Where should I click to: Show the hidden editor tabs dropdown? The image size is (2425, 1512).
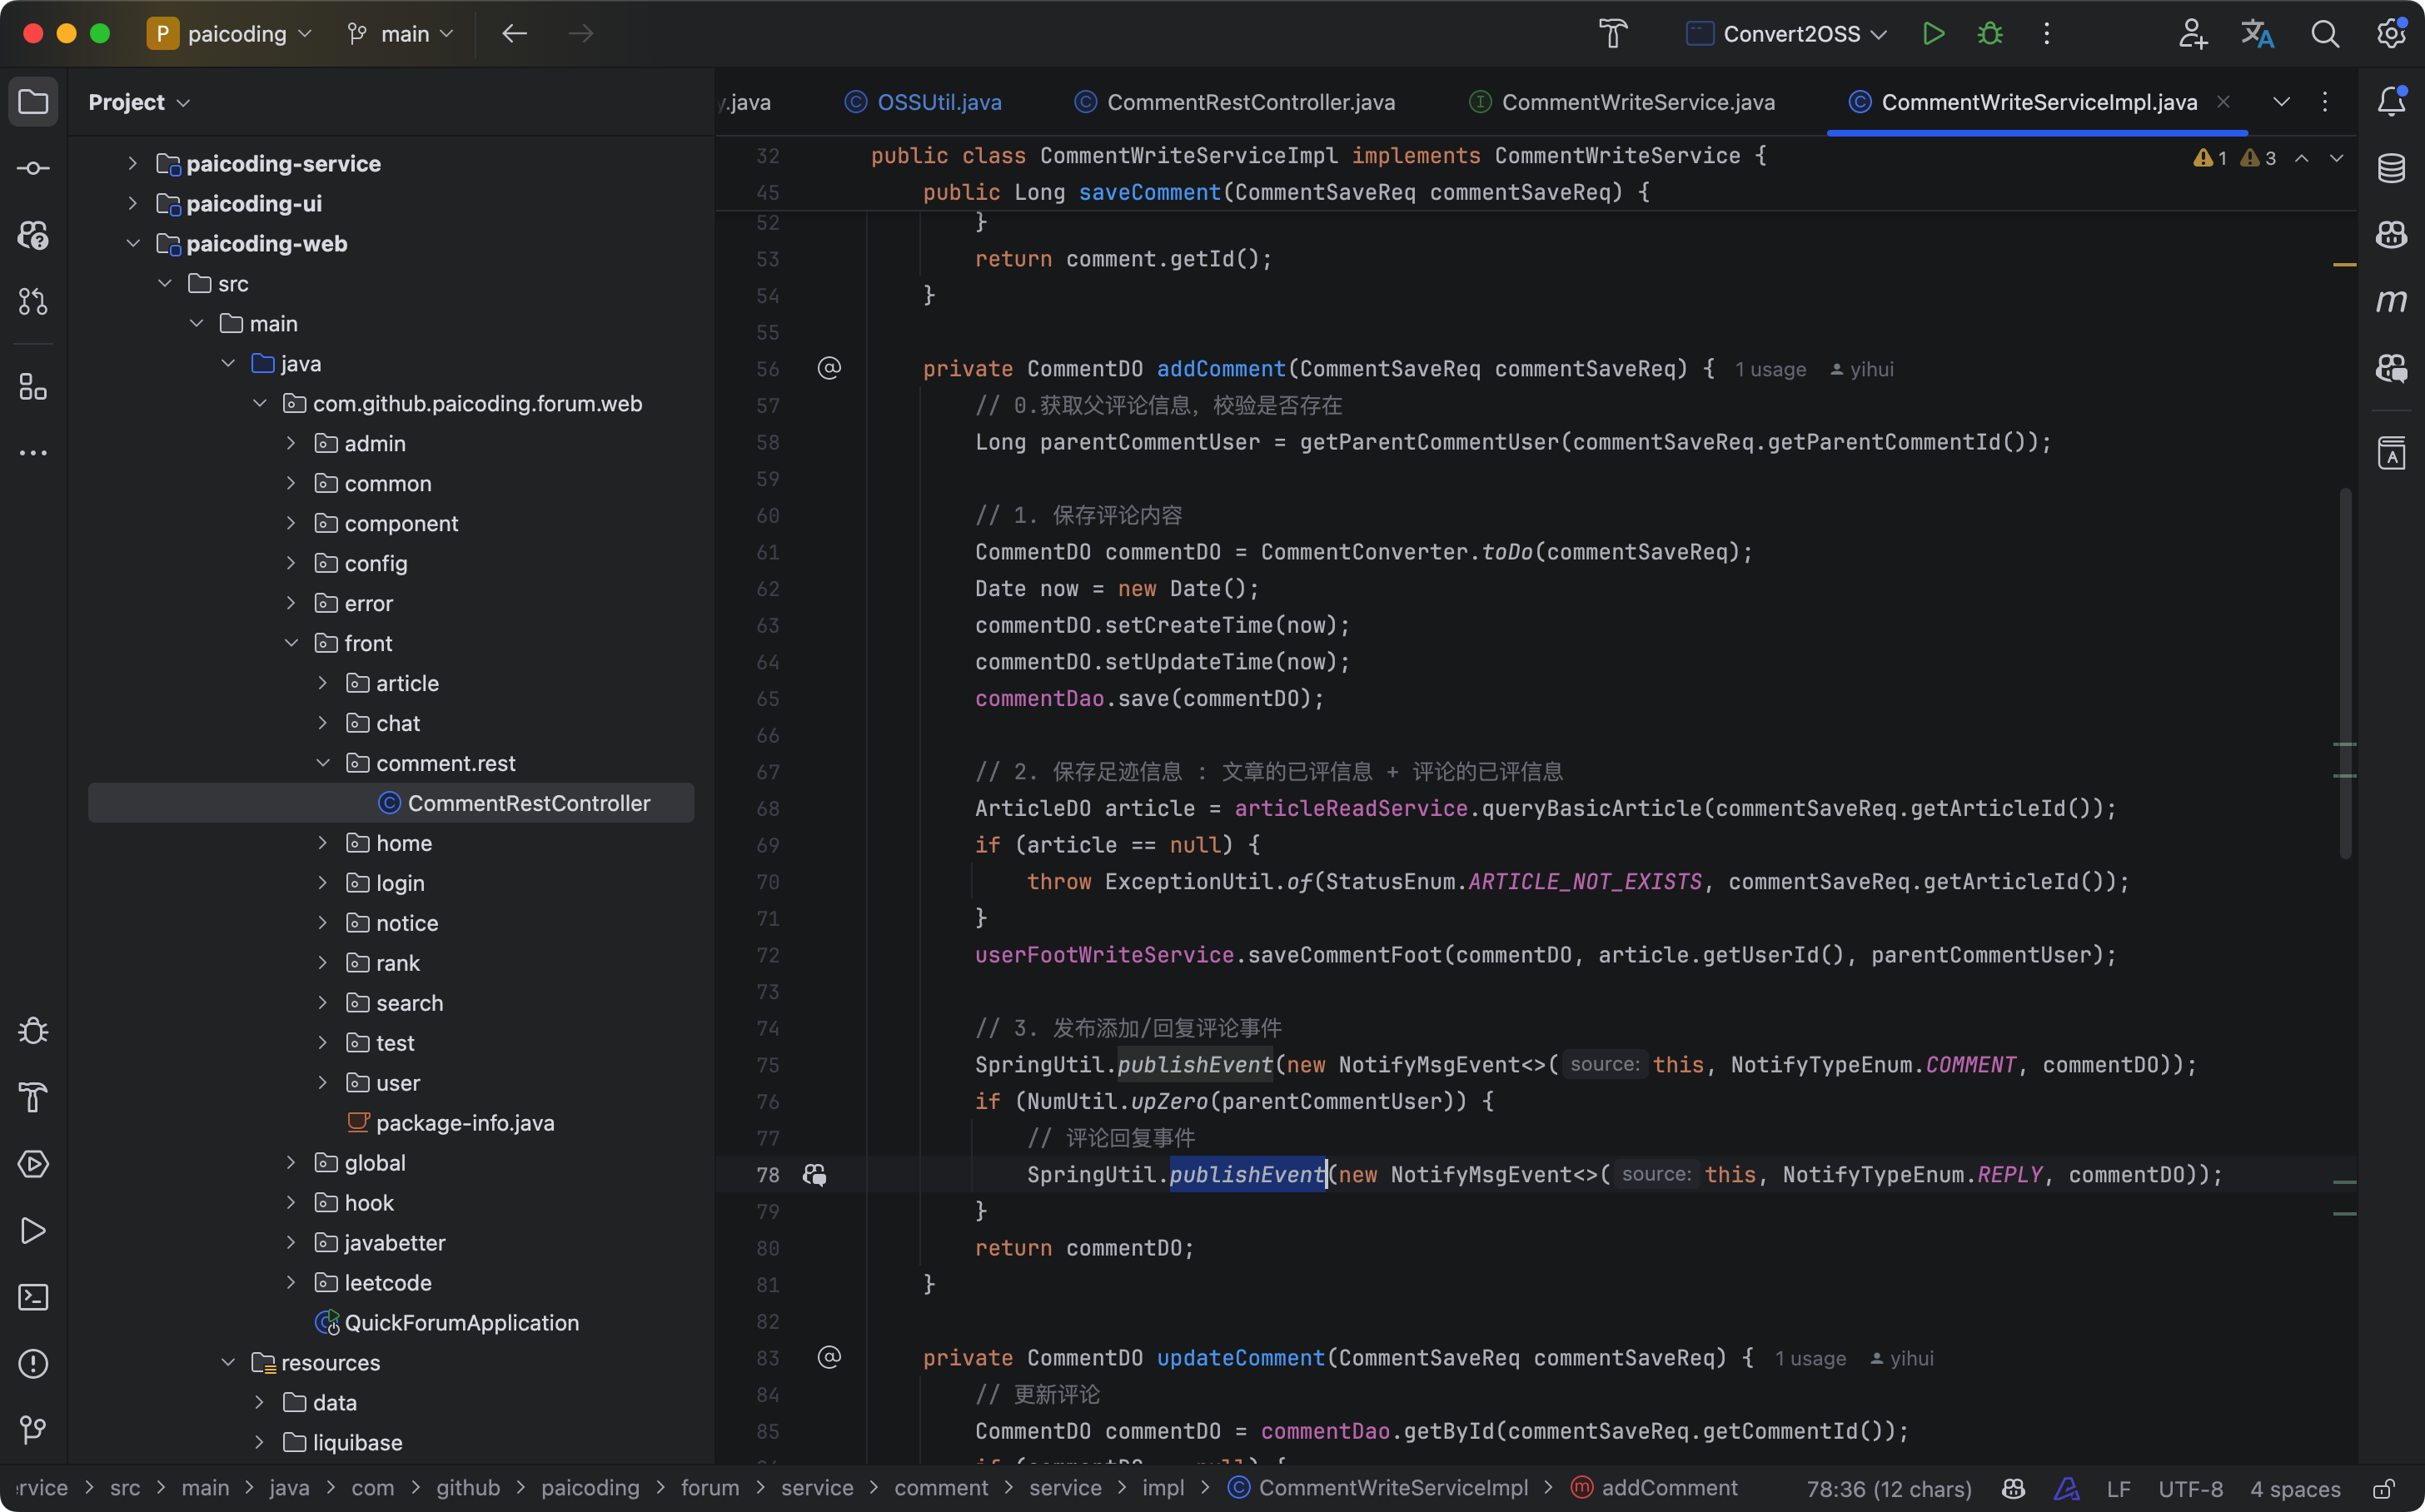(2281, 102)
